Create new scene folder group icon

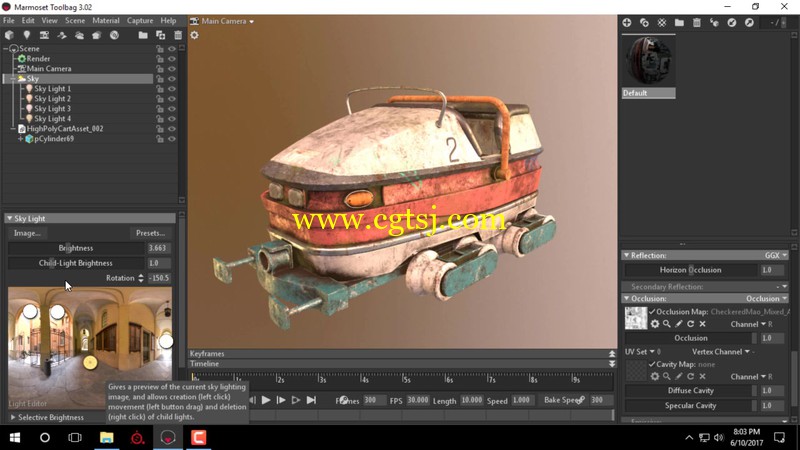coord(143,35)
